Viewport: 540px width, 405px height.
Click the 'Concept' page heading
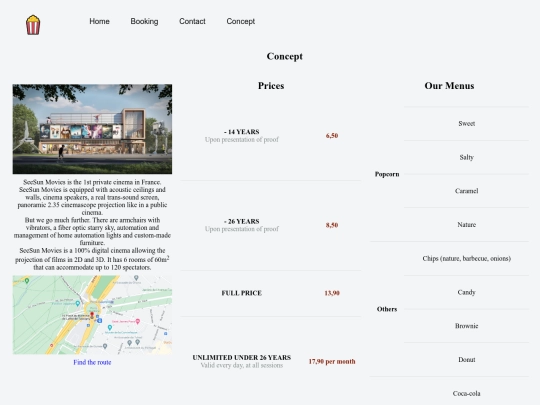[284, 56]
